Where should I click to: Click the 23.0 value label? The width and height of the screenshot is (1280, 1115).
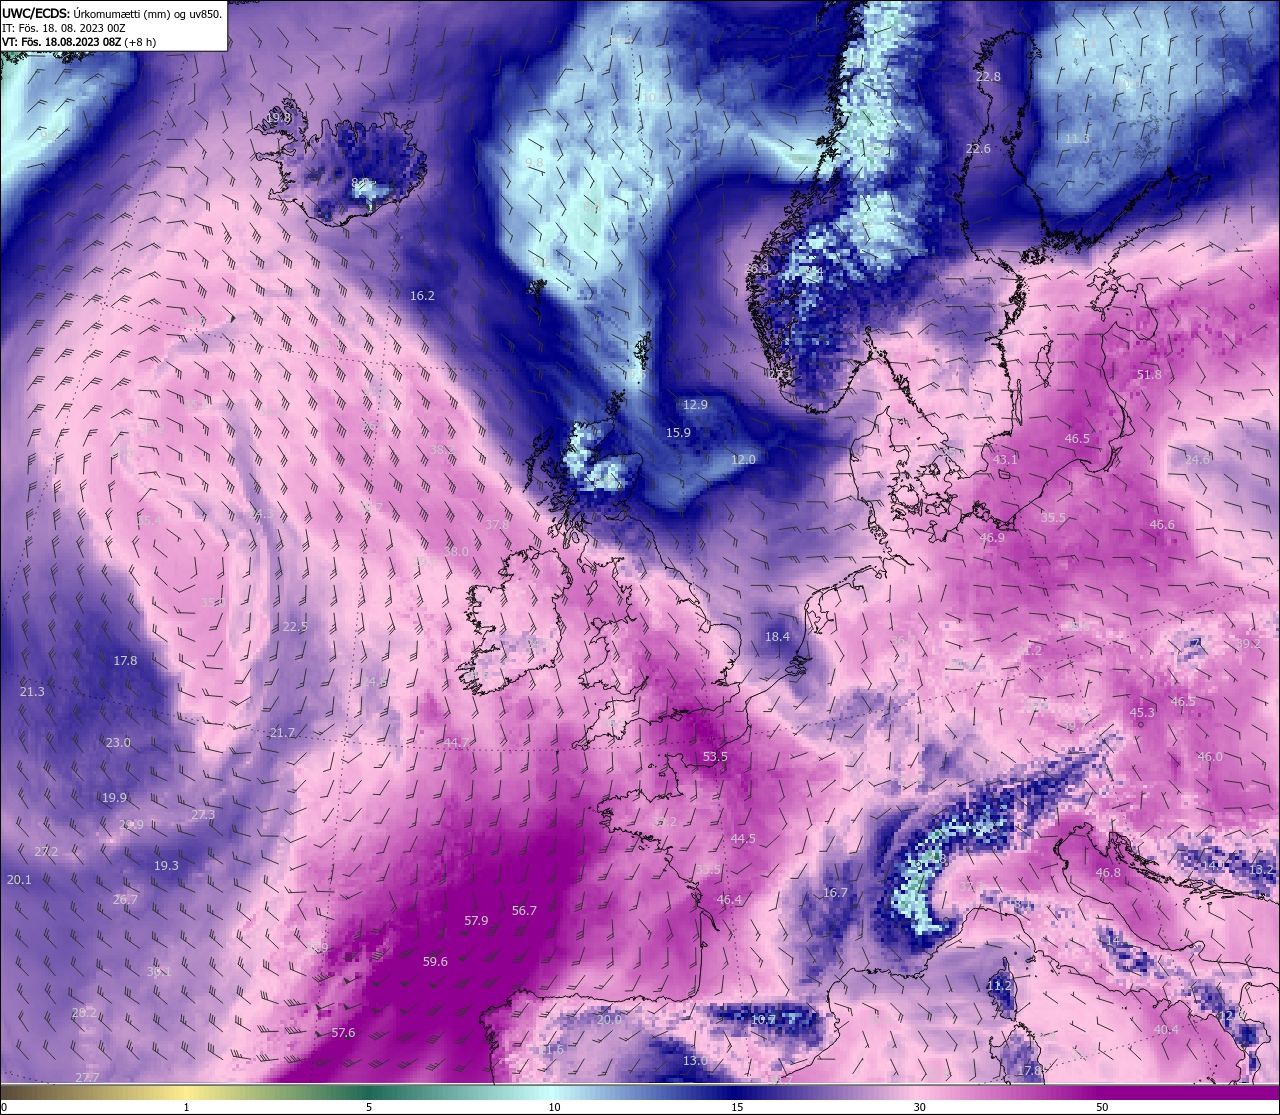click(118, 742)
